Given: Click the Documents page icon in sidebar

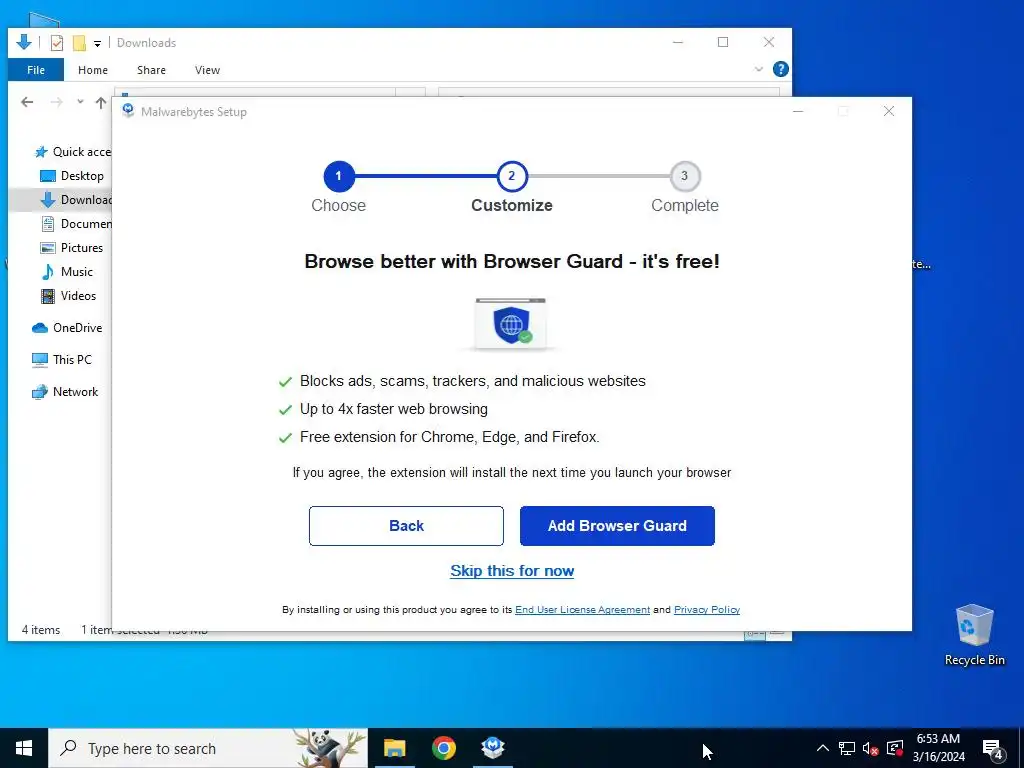Looking at the screenshot, I should pyautogui.click(x=48, y=224).
